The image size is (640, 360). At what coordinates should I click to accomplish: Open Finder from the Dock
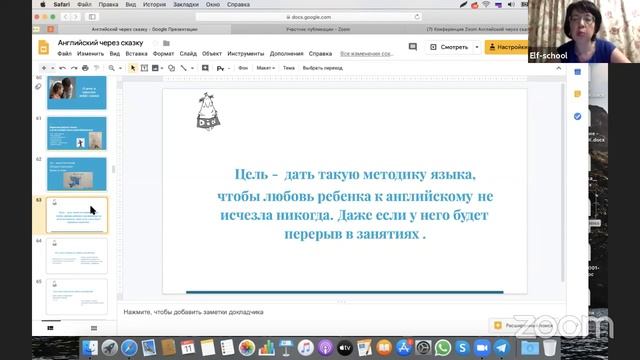click(x=90, y=348)
